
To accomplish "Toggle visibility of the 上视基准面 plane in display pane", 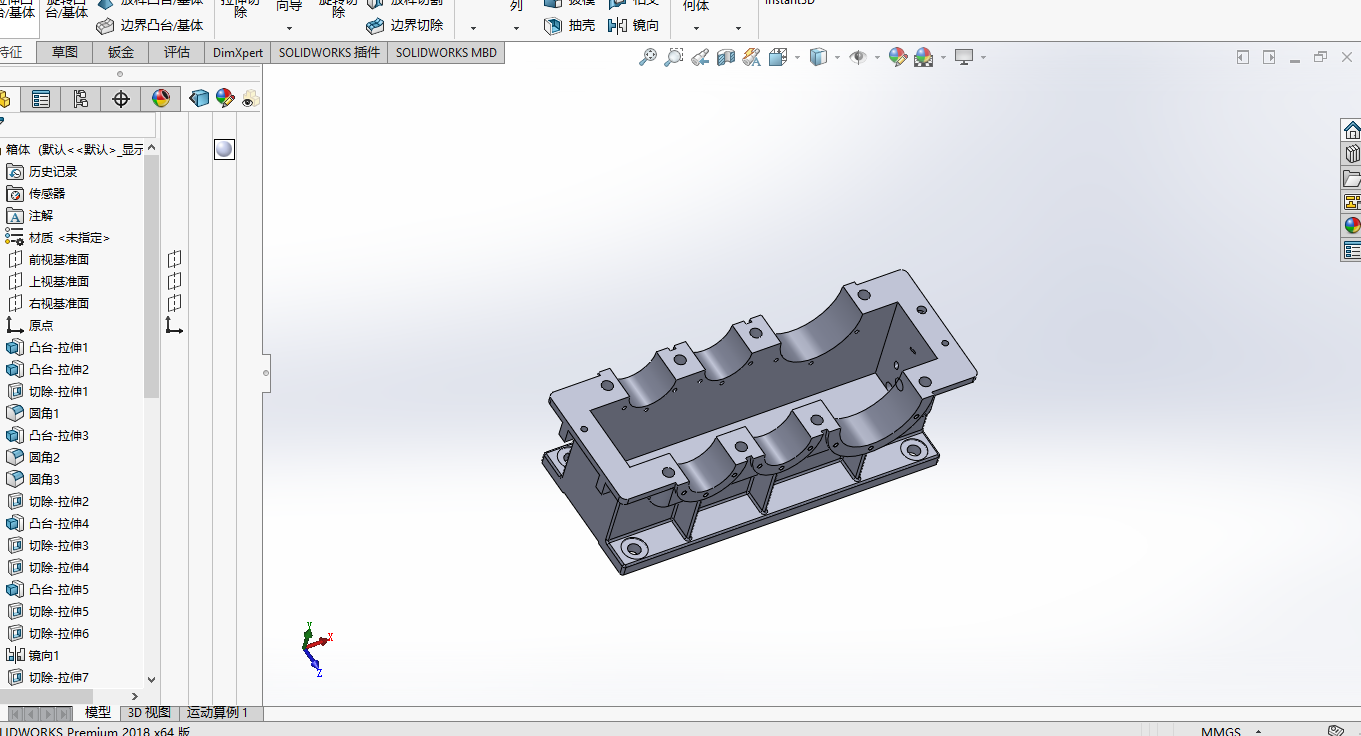I will (x=174, y=281).
